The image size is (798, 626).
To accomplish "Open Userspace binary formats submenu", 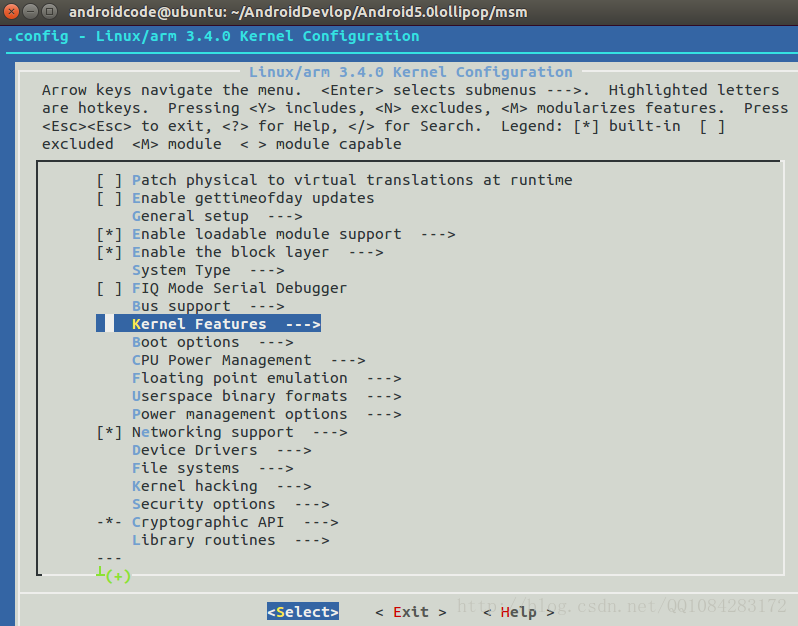I will tap(266, 396).
